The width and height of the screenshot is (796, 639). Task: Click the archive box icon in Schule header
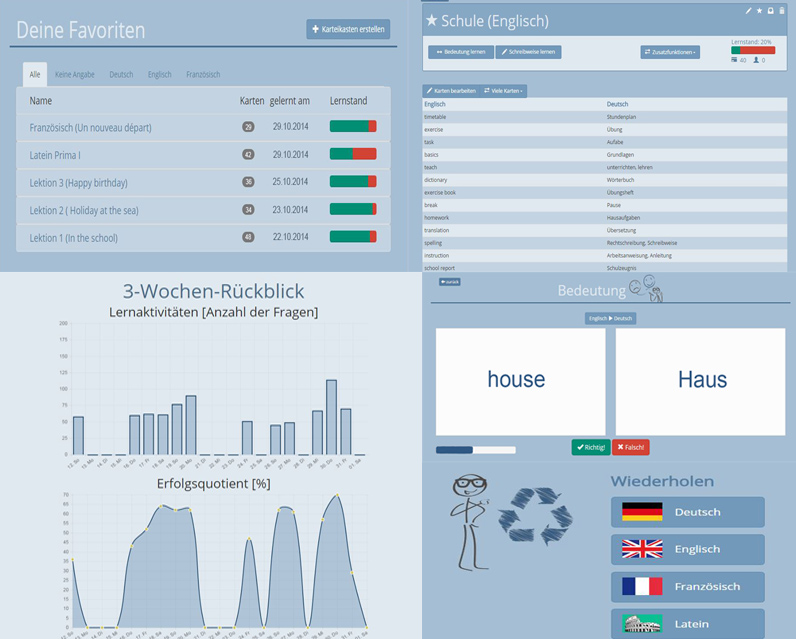click(771, 11)
